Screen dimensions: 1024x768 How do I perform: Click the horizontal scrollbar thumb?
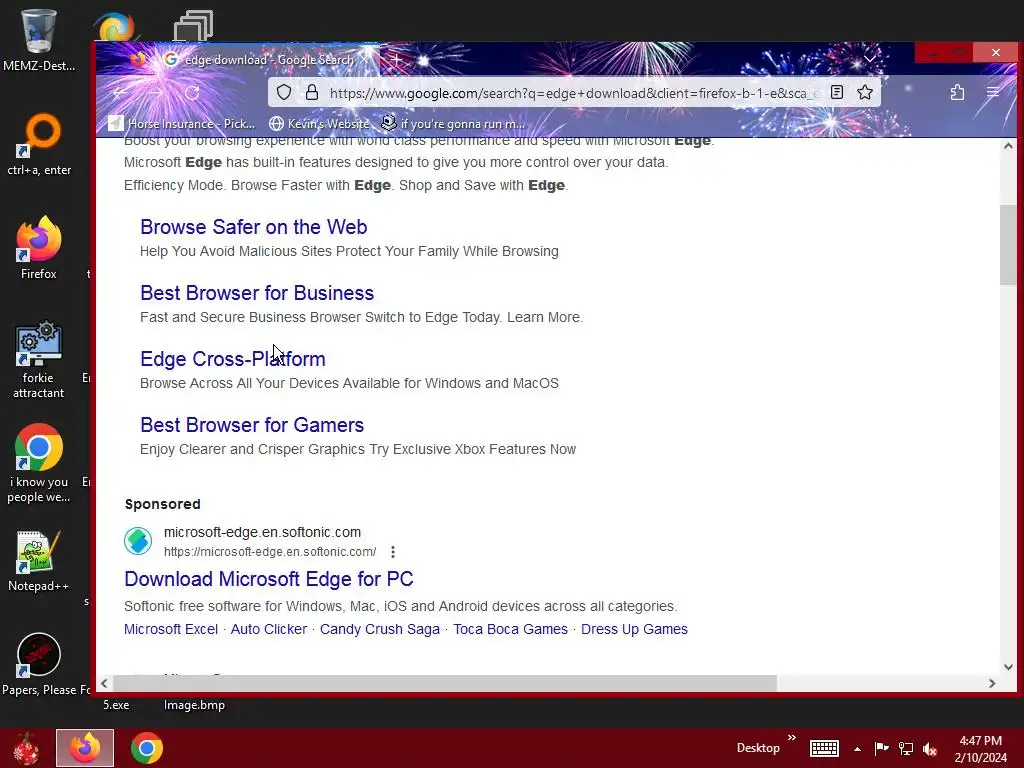click(445, 683)
